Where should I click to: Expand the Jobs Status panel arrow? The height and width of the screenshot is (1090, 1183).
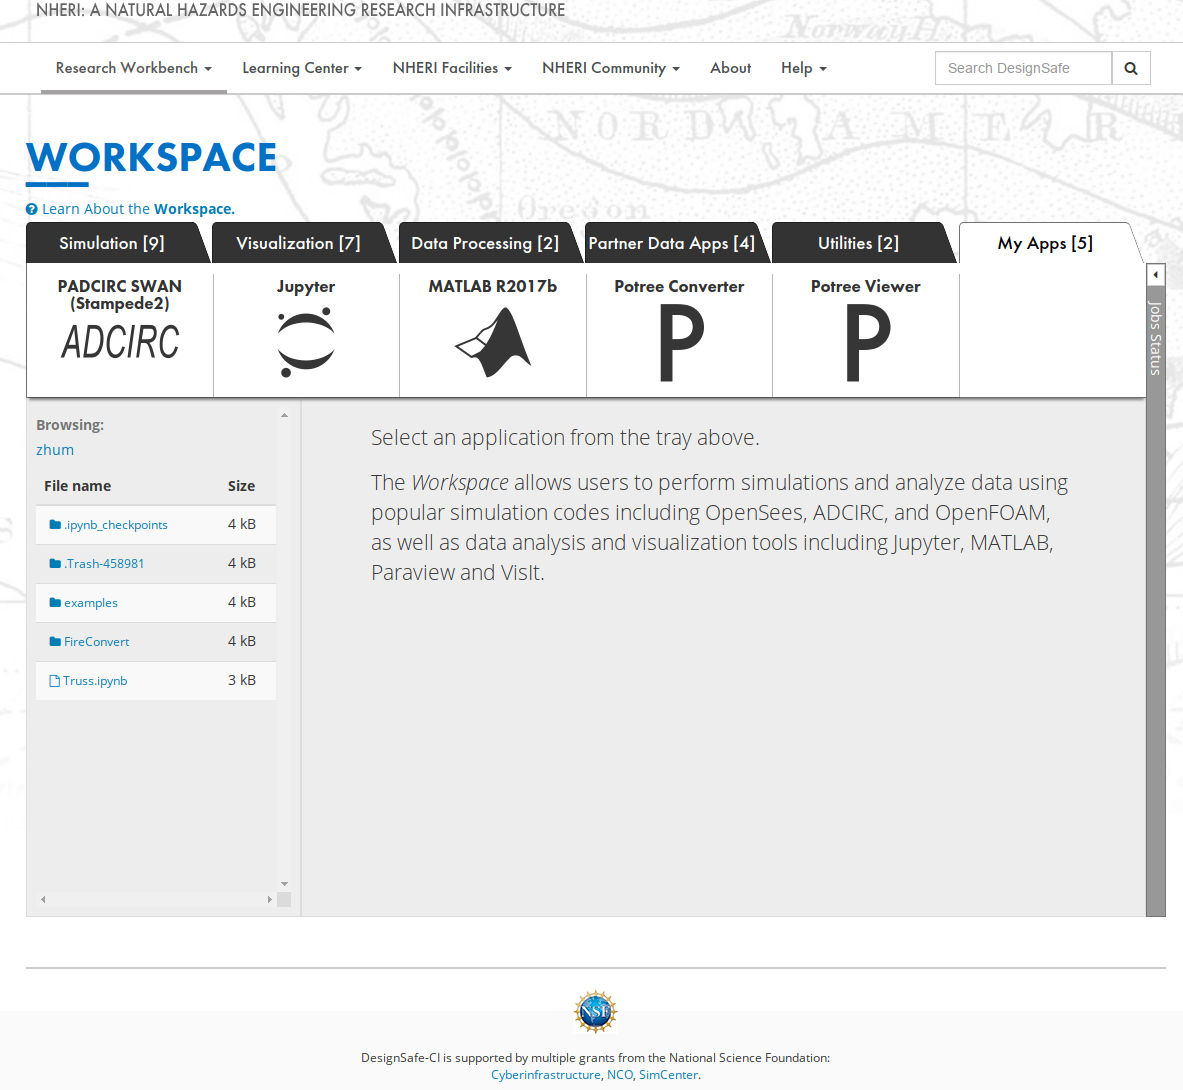1155,275
